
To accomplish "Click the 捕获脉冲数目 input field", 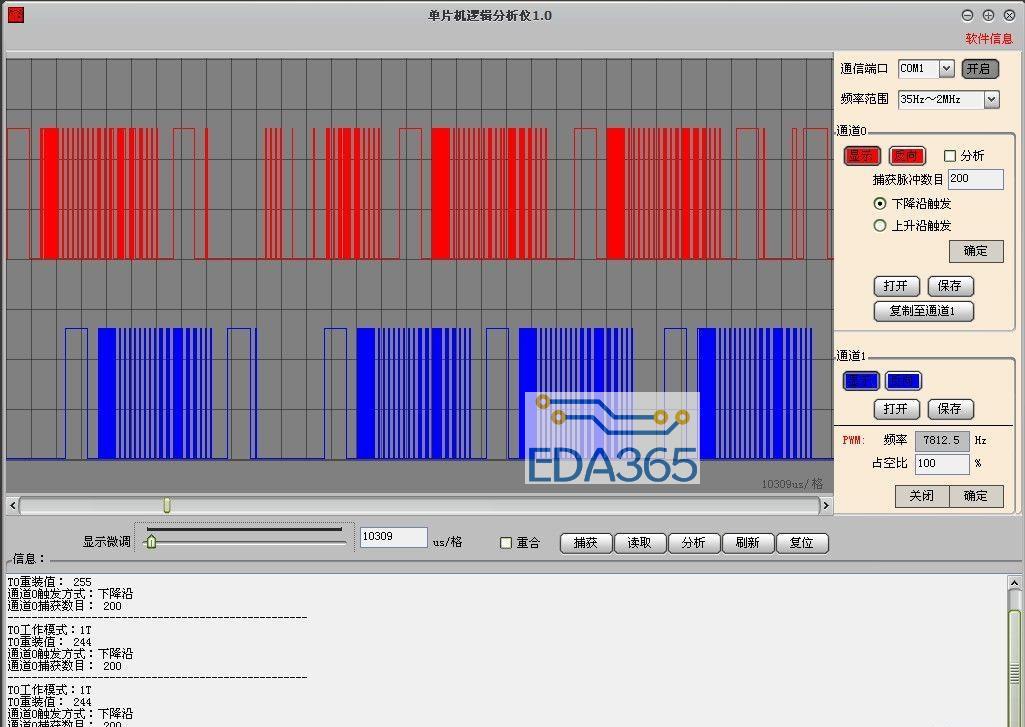I will (975, 179).
